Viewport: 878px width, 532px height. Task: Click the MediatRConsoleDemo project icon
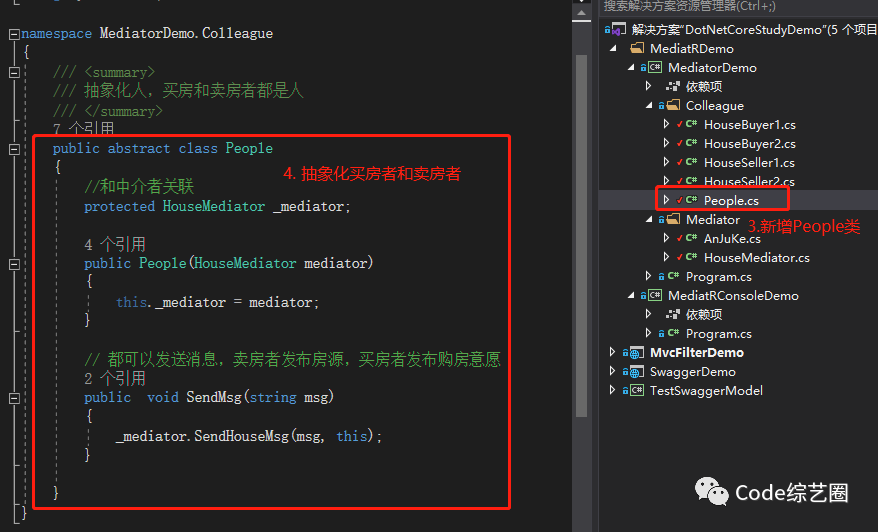pos(655,295)
